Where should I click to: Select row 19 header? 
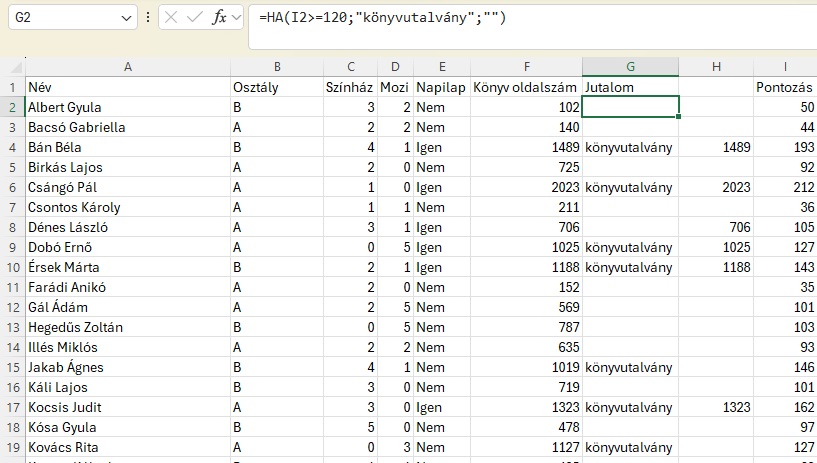point(13,447)
